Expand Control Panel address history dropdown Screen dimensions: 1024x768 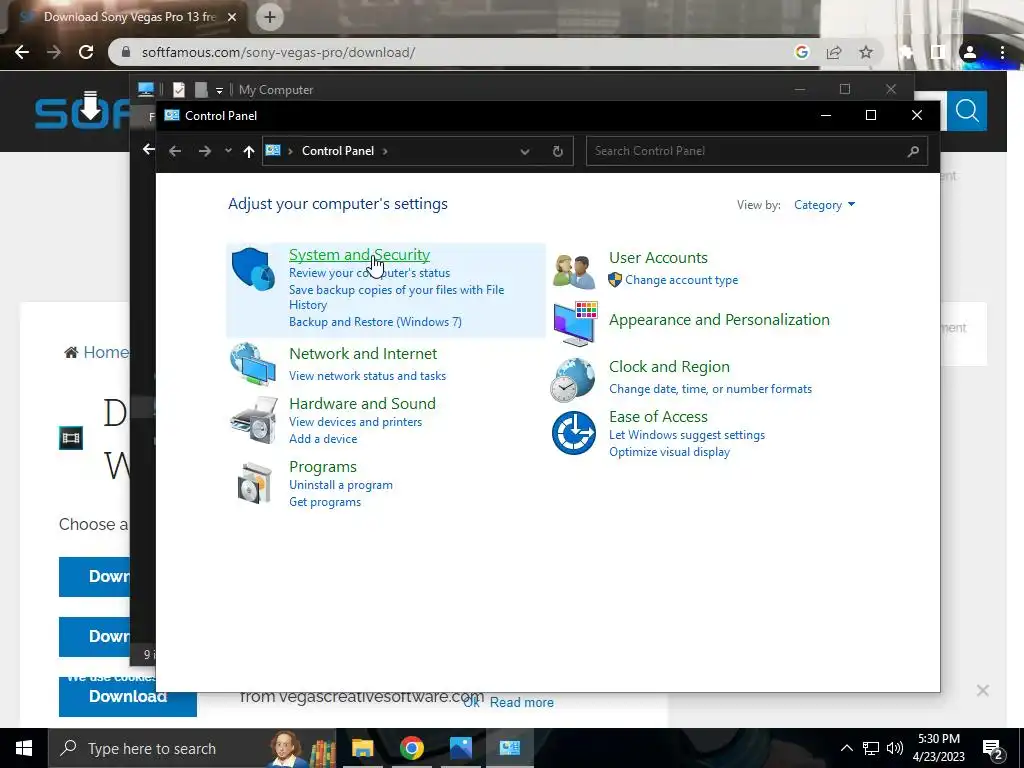(524, 151)
